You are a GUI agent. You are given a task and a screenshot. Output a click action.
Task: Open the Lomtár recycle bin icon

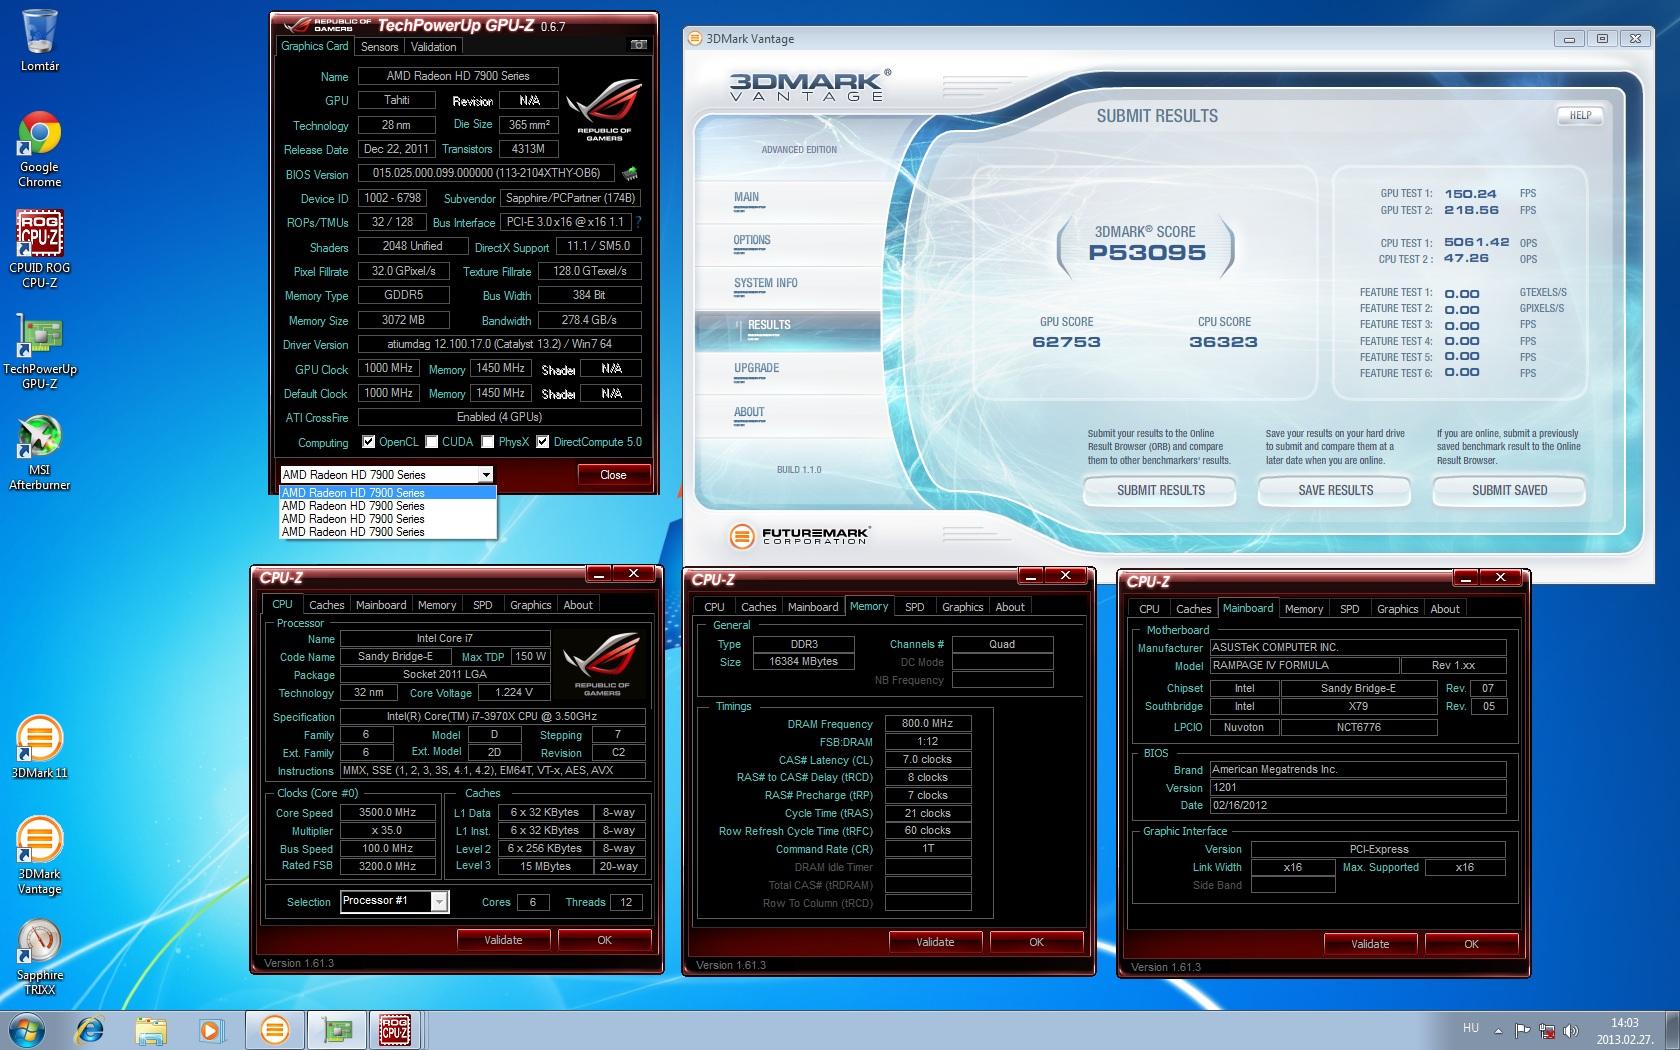(40, 40)
